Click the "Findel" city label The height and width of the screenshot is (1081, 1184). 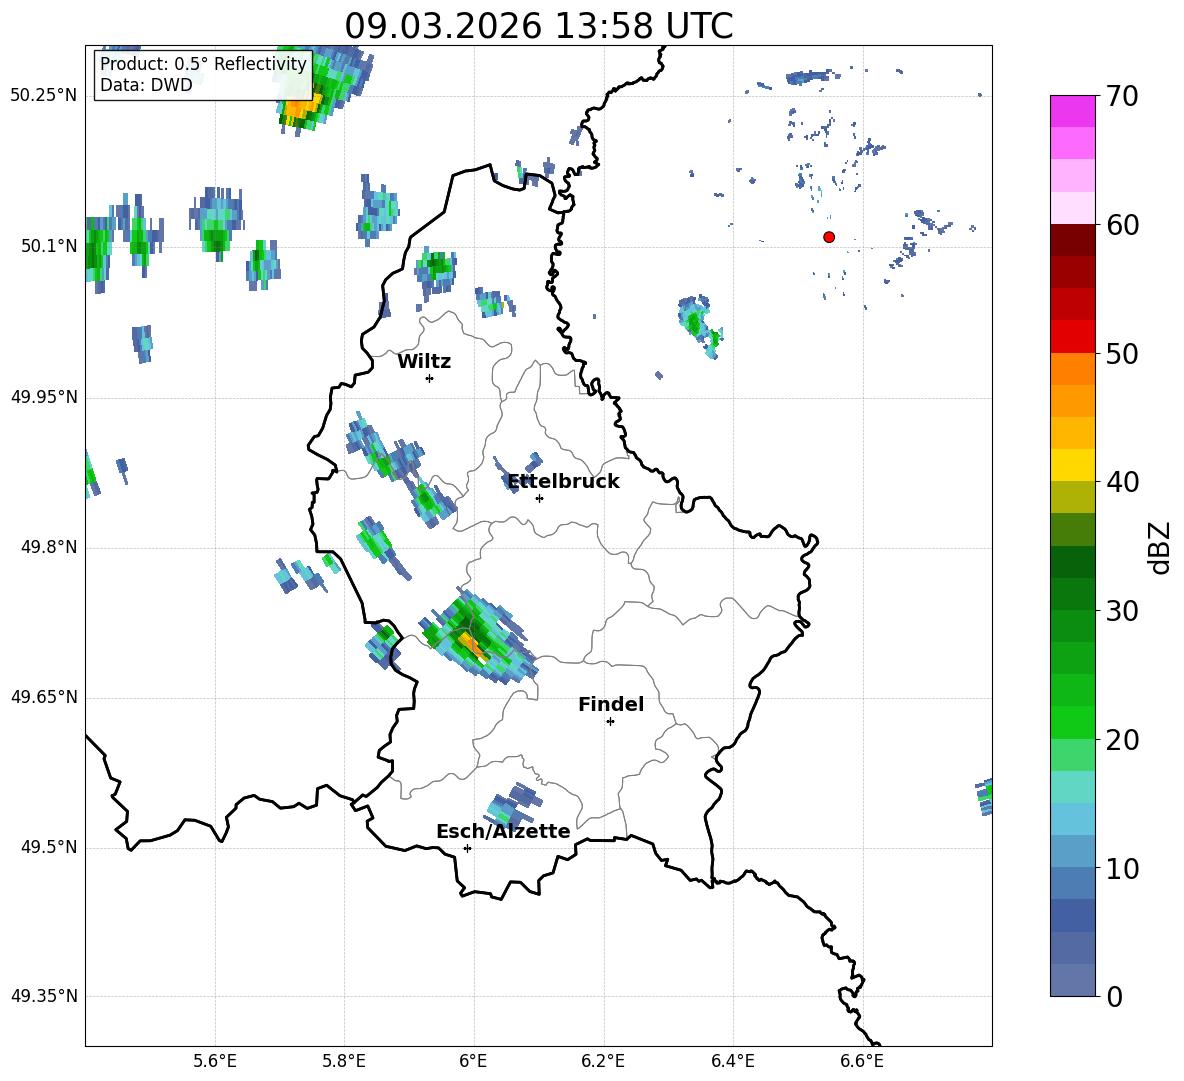(611, 705)
